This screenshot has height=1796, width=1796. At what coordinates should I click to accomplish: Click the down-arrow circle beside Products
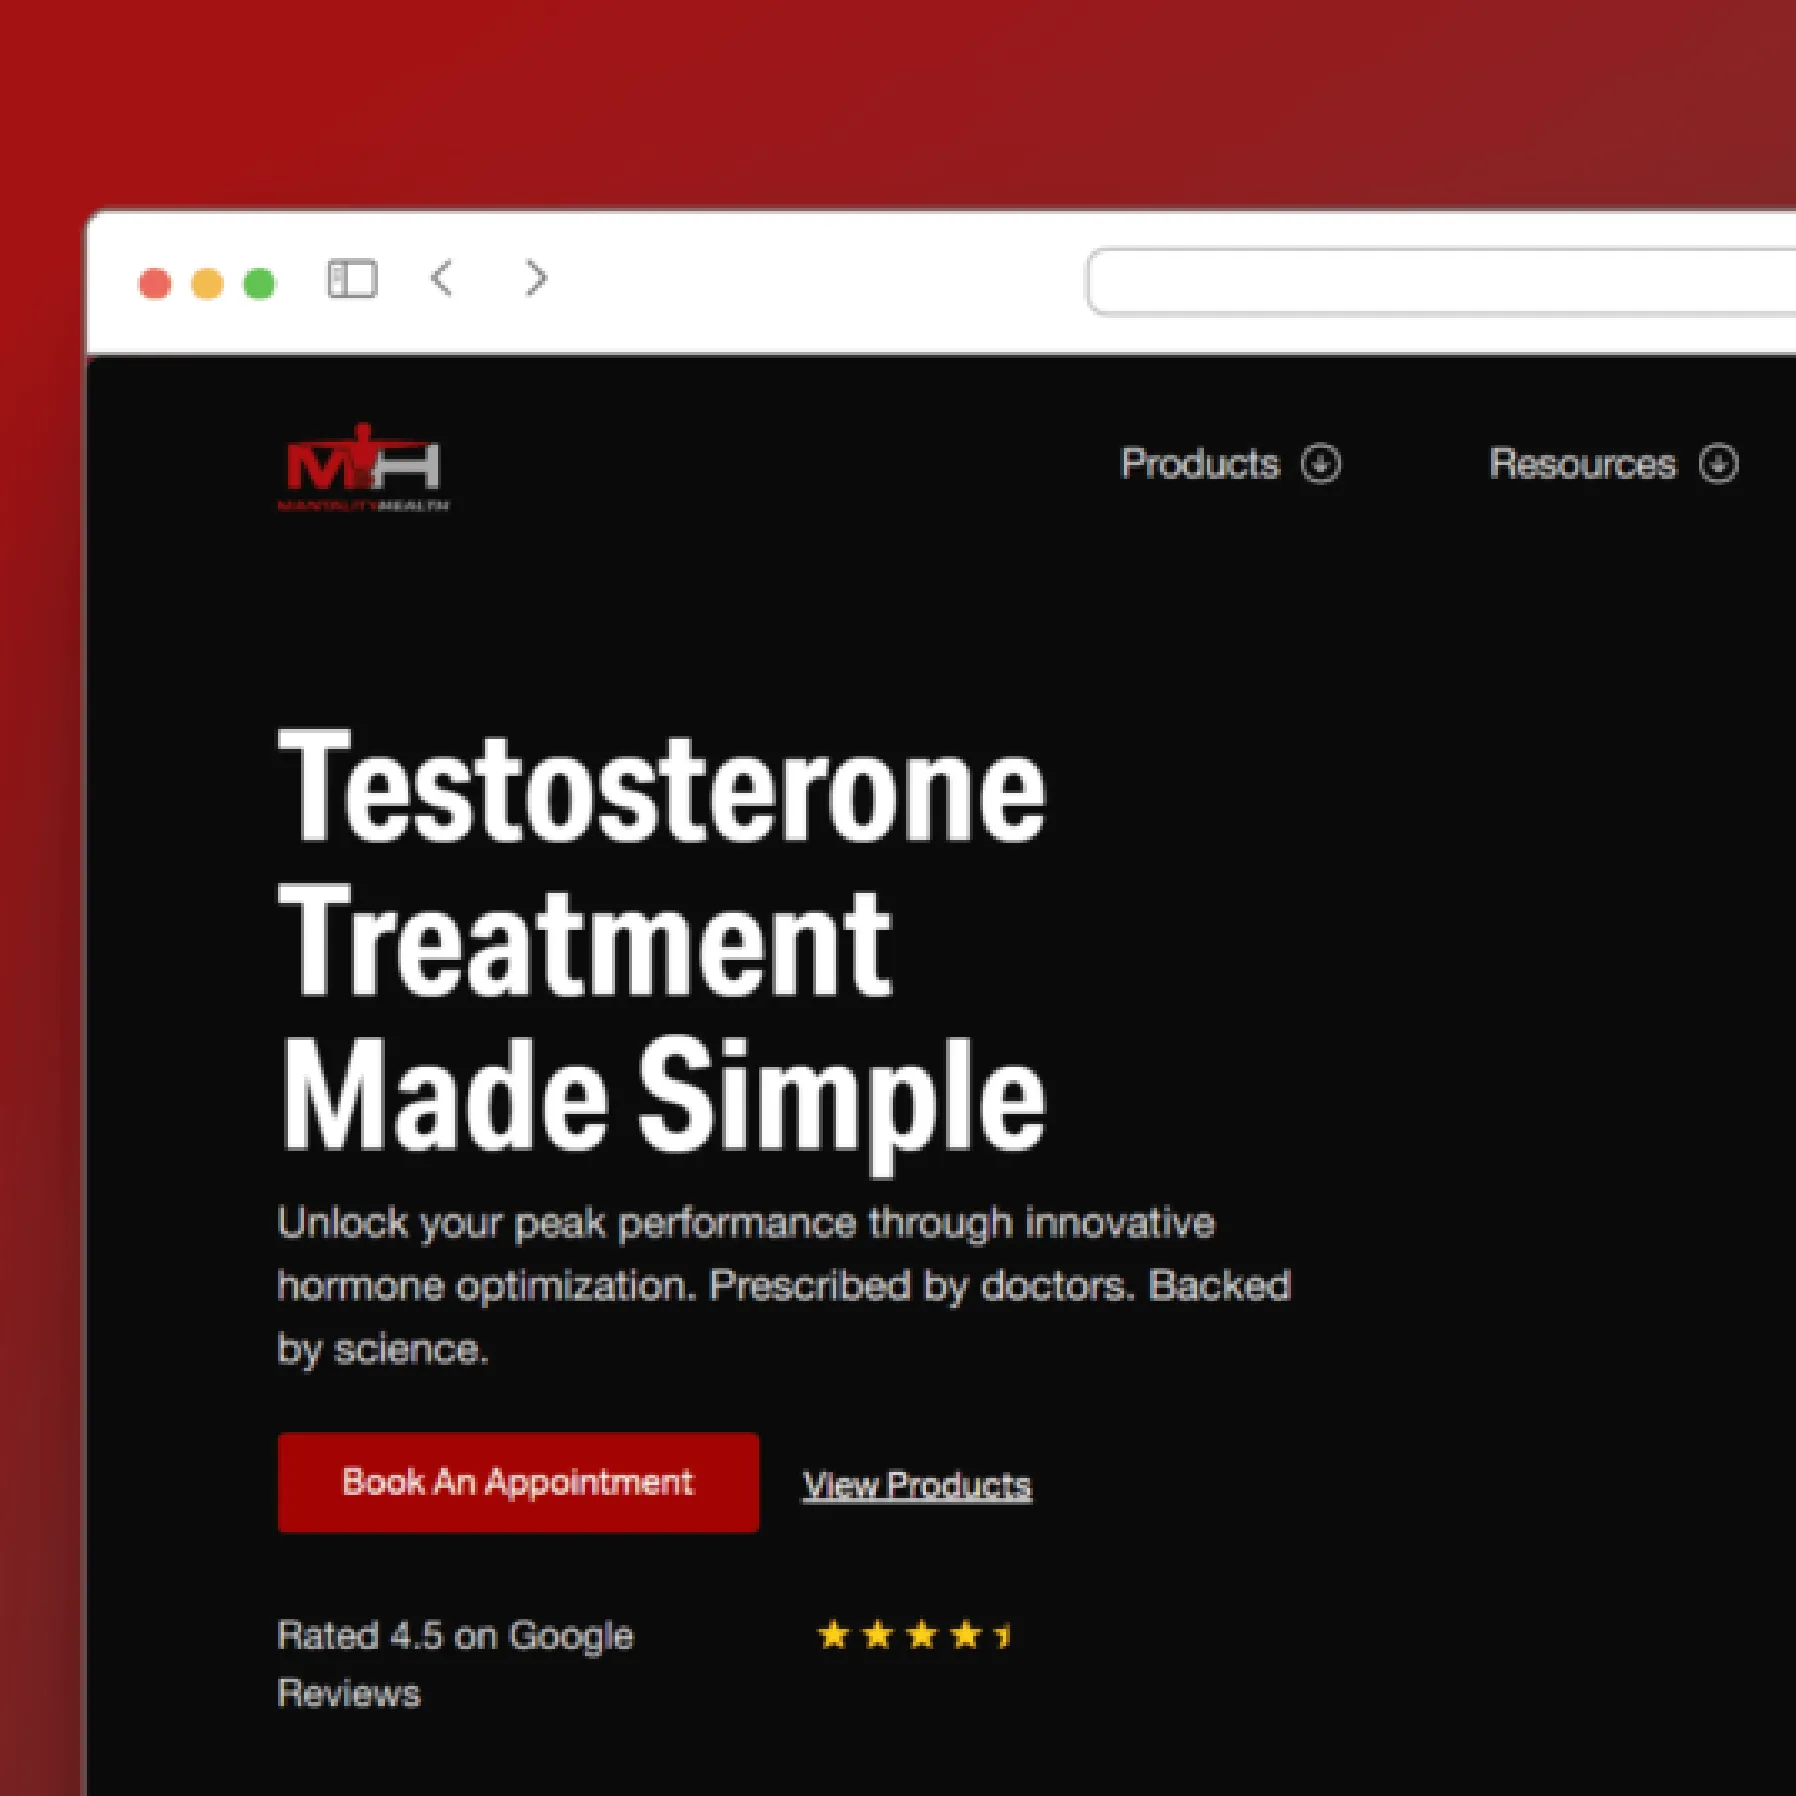[1320, 464]
